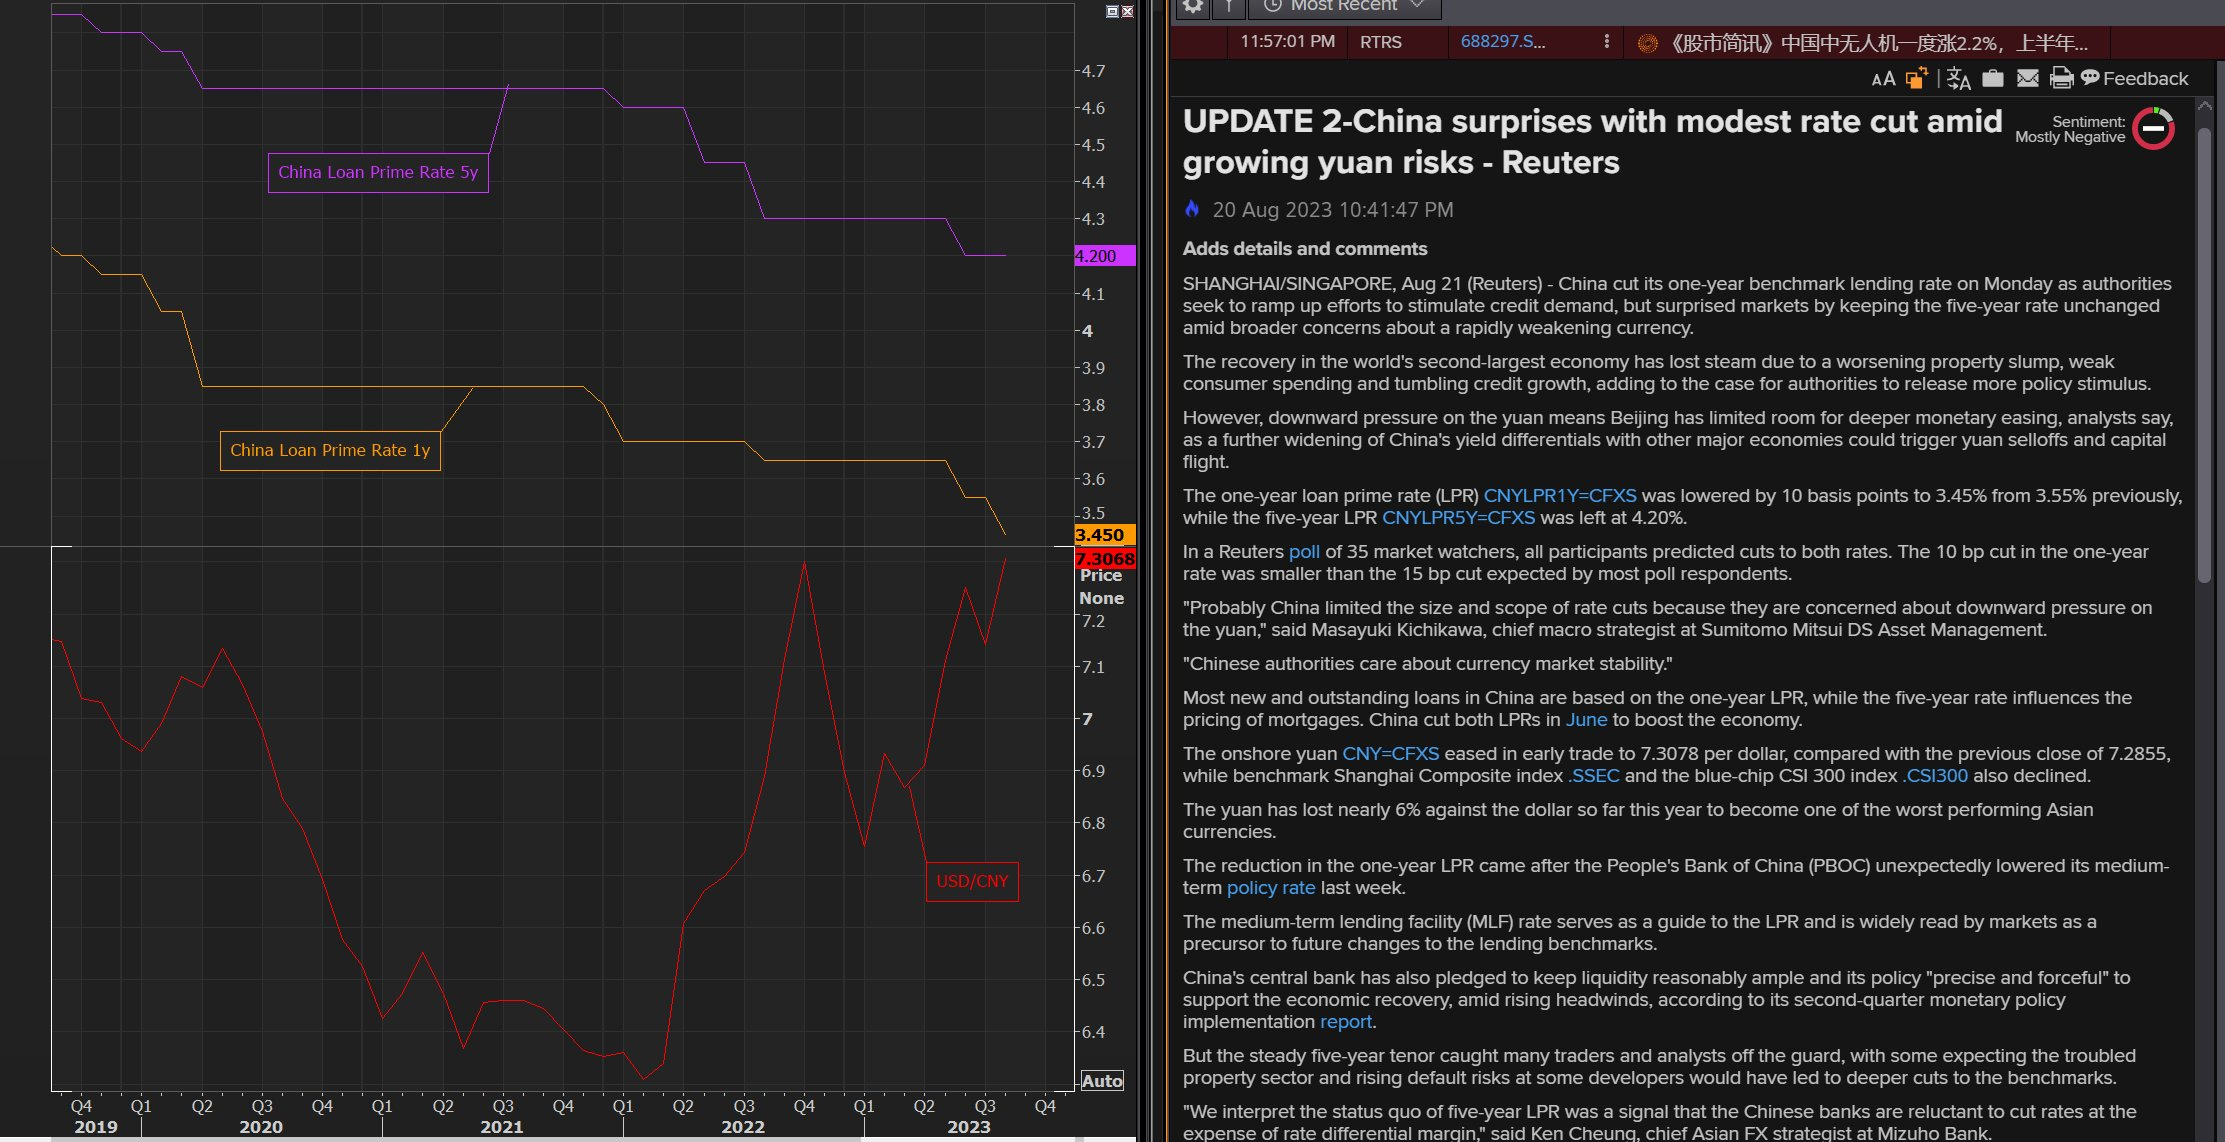Click the 7.3068 red price tag
This screenshot has width=2225, height=1142.
click(1105, 559)
